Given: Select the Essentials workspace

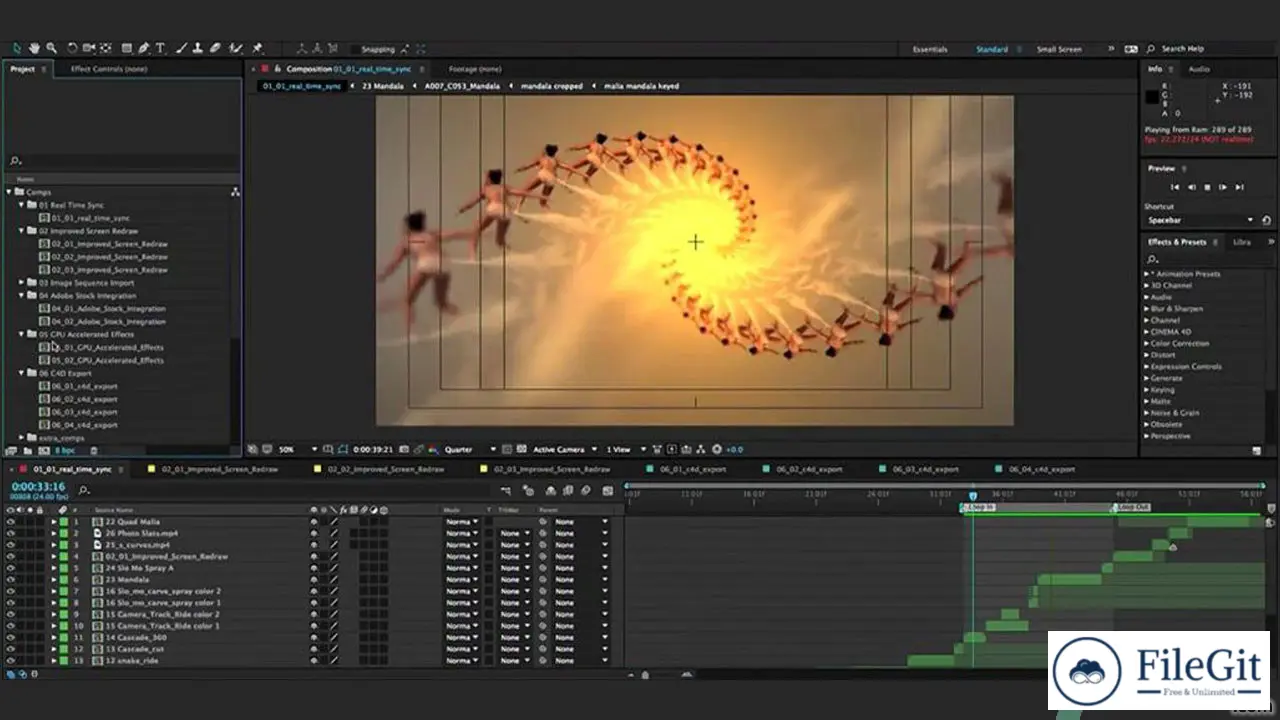Looking at the screenshot, I should [x=930, y=49].
